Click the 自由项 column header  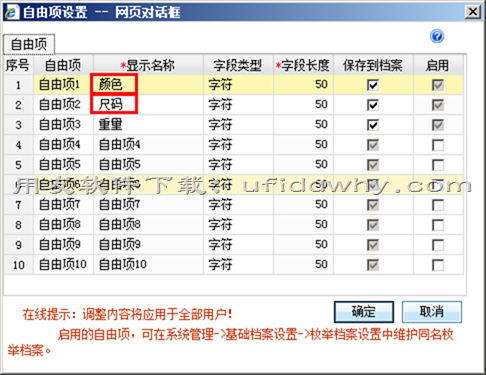[x=63, y=65]
